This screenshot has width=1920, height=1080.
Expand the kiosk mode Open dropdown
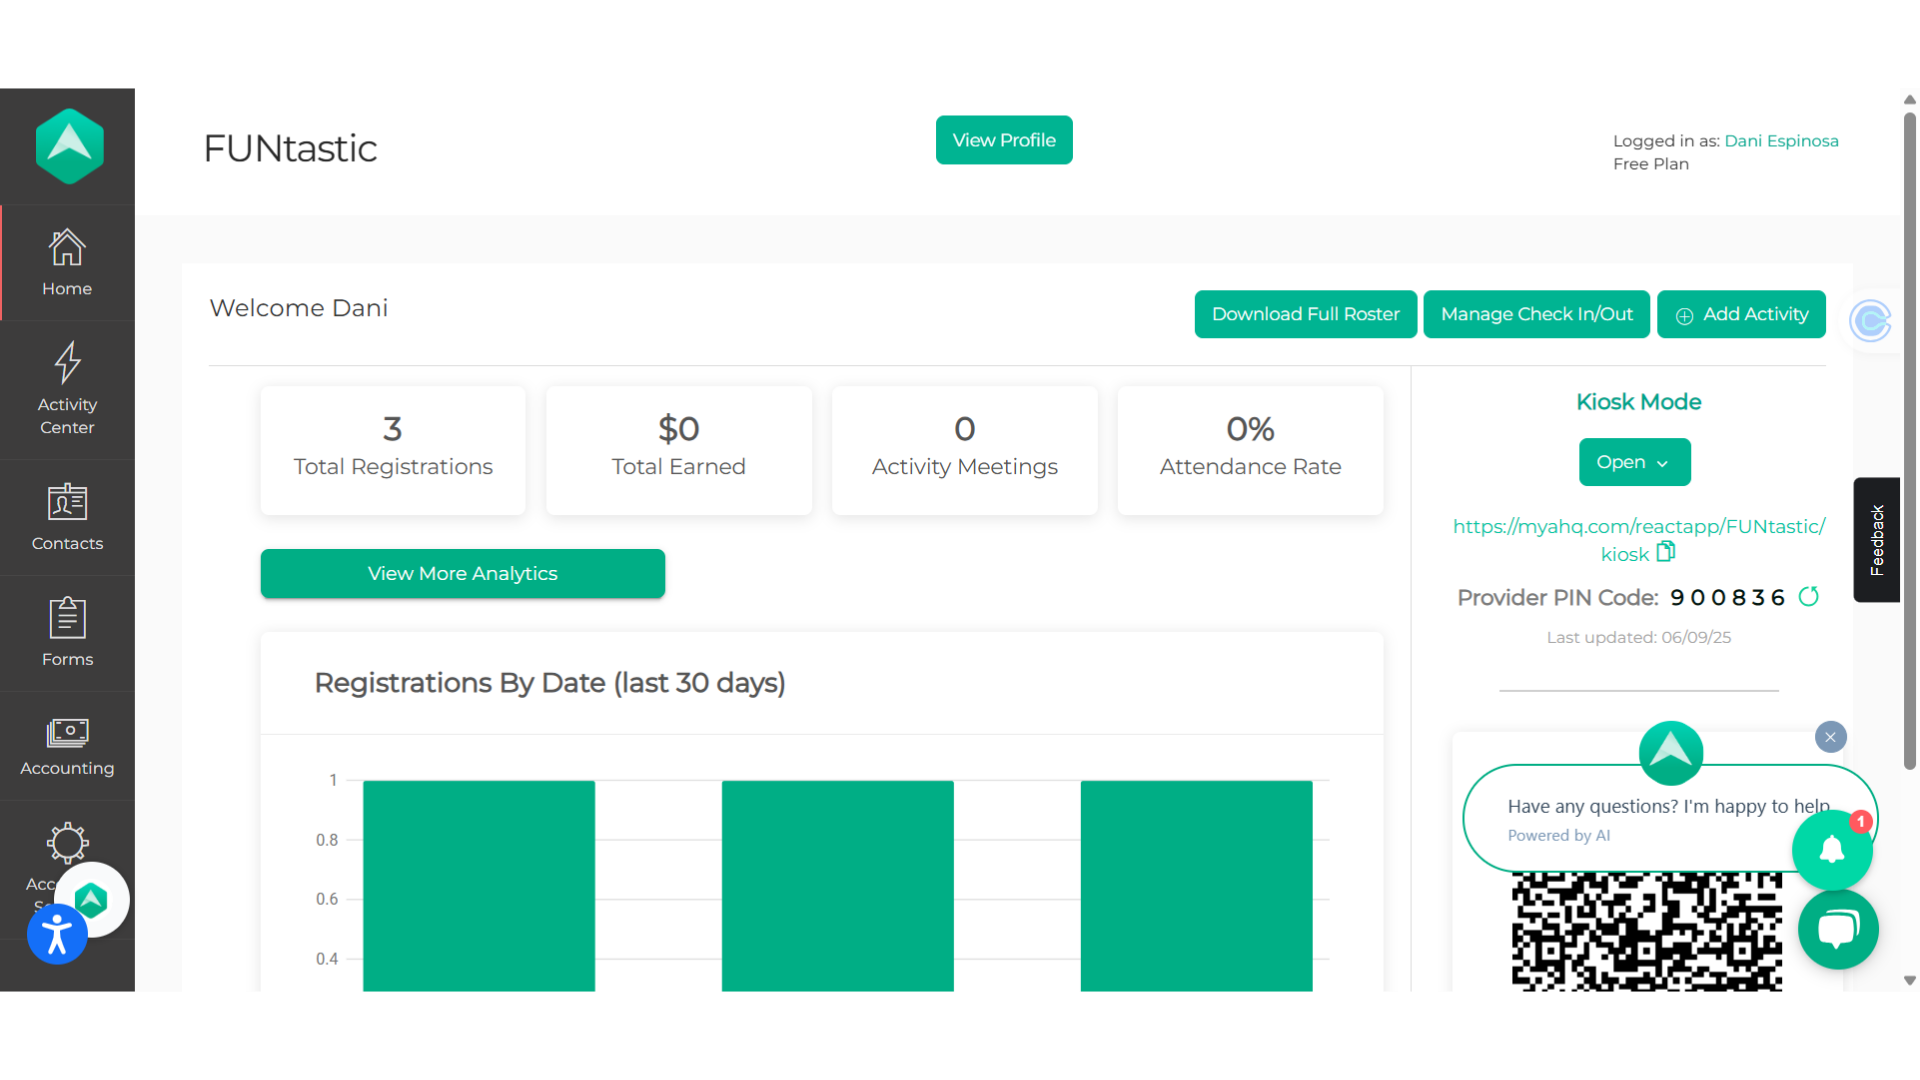click(x=1633, y=462)
